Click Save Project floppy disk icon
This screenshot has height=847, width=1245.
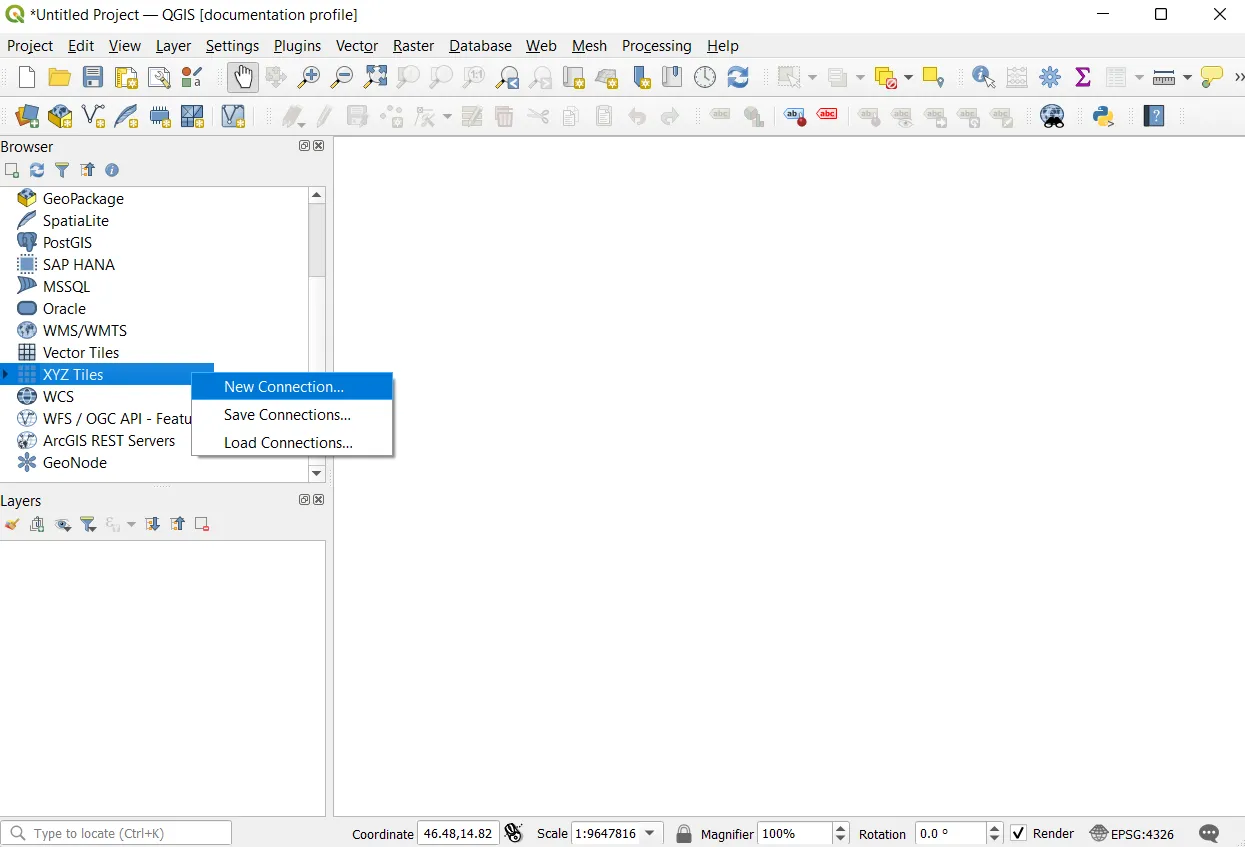93,77
